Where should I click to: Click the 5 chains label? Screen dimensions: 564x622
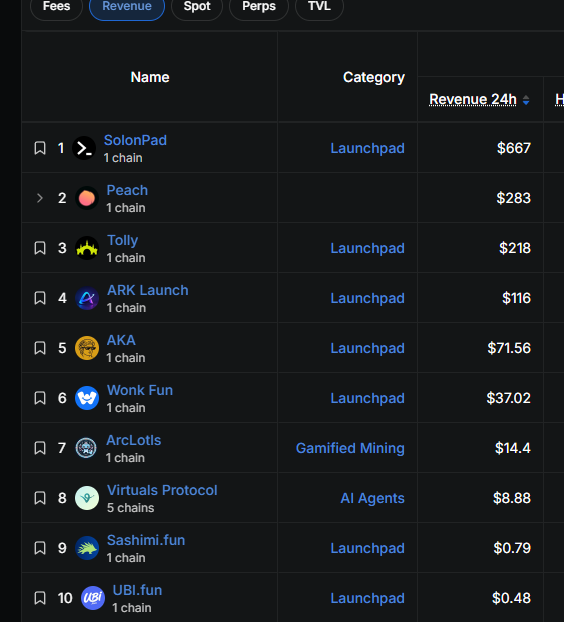pyautogui.click(x=130, y=508)
